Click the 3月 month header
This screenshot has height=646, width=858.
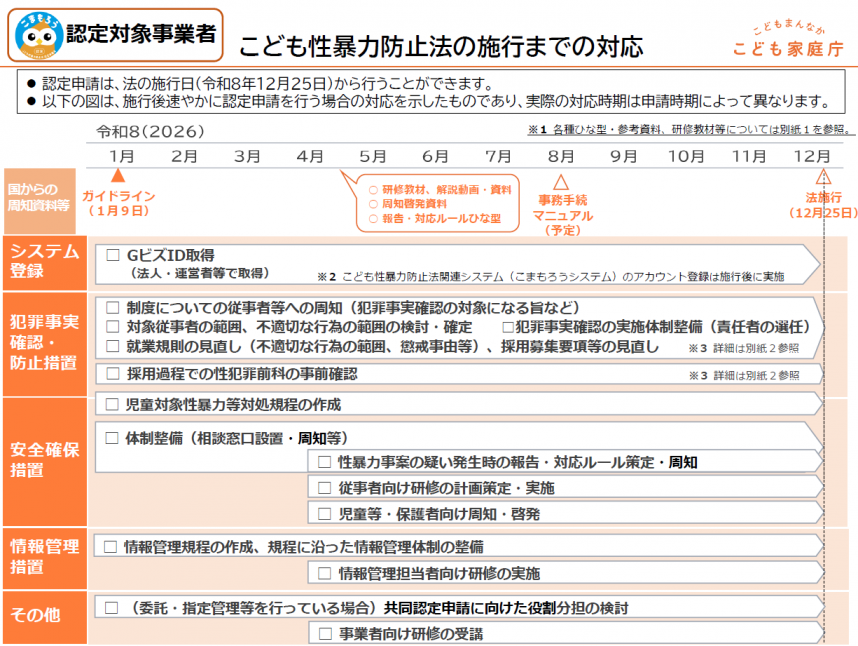247,156
